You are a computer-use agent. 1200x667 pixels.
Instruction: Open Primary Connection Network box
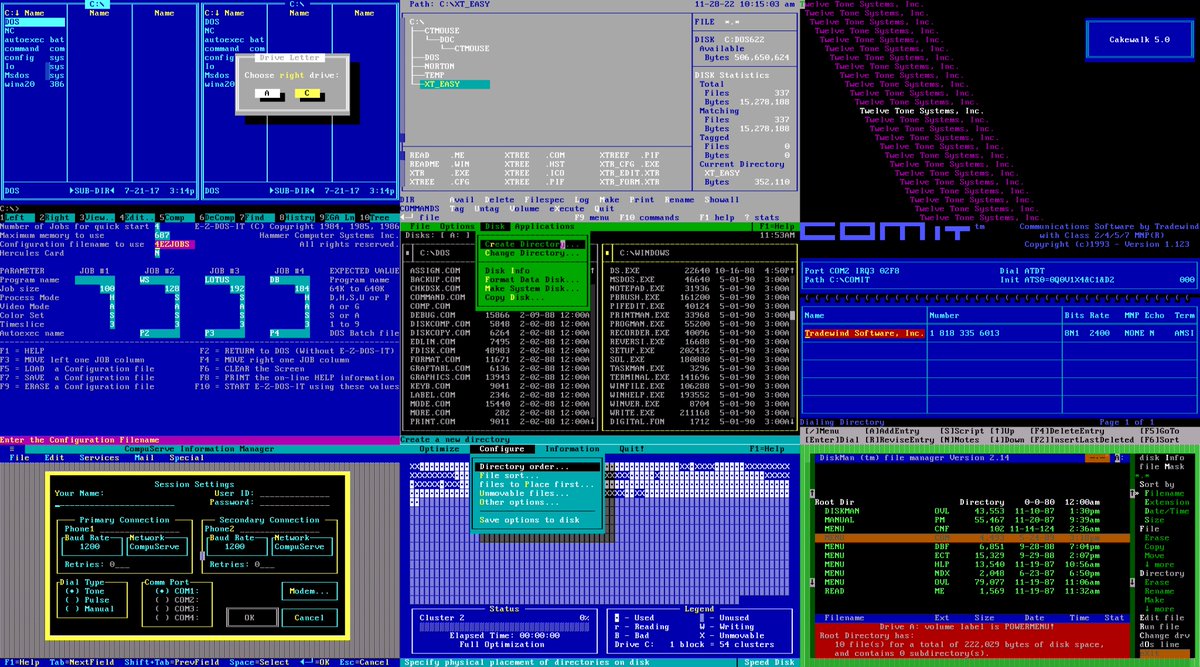159,547
